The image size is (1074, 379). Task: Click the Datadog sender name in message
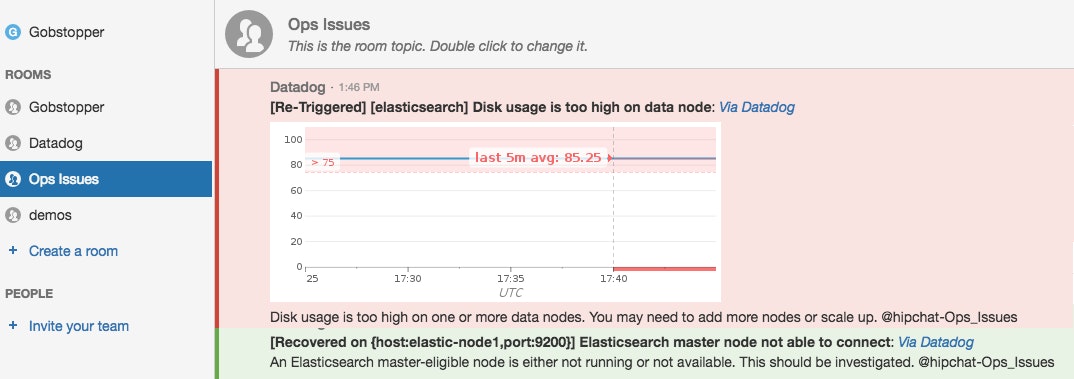298,87
